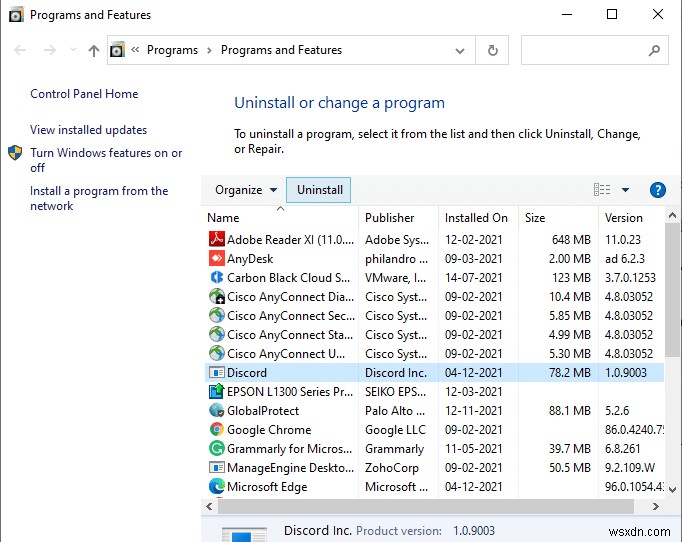Click the search magnifier icon
The width and height of the screenshot is (682, 542).
click(x=654, y=50)
